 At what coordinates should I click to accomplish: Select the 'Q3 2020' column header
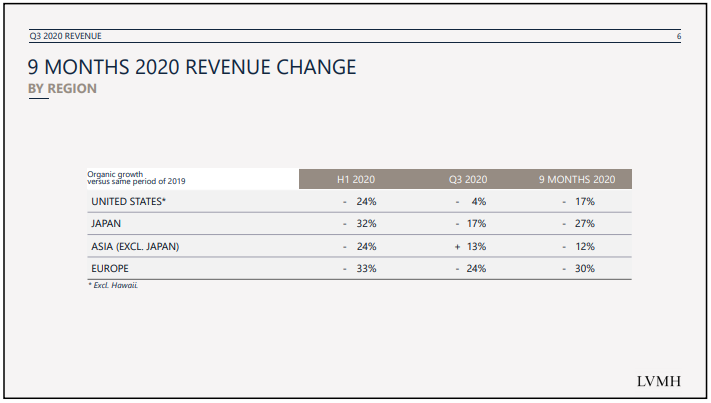tap(468, 180)
